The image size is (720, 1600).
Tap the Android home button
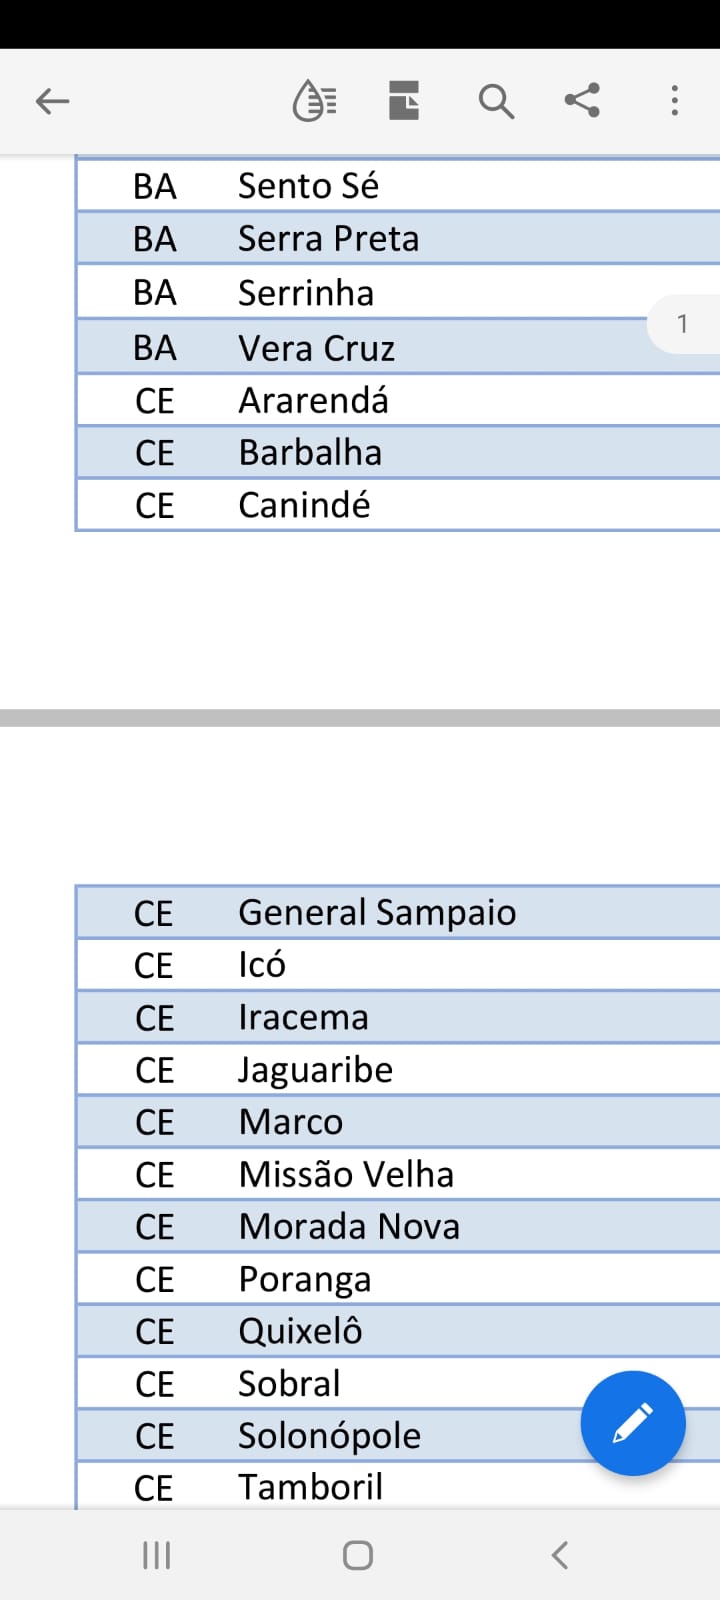point(358,1555)
